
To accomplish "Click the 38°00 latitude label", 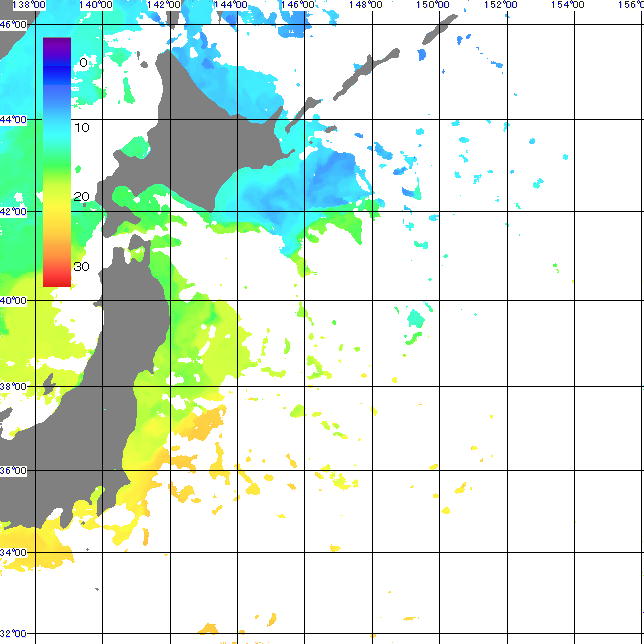I will (x=12, y=387).
